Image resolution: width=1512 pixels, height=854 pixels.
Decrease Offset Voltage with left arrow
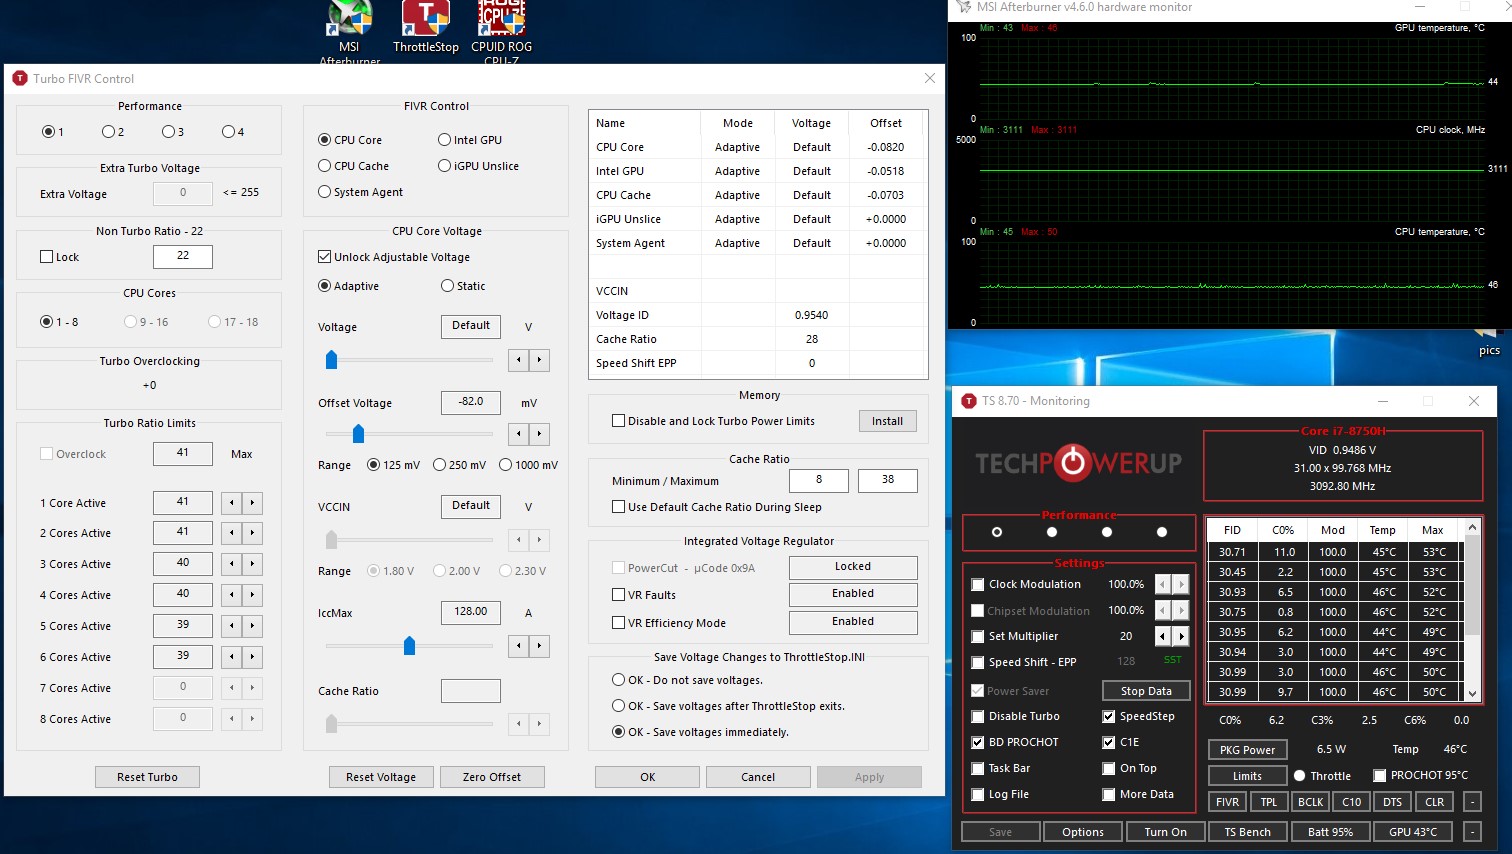(x=519, y=434)
